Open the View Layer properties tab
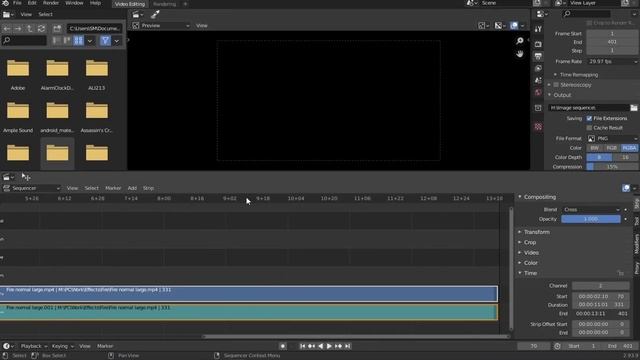Viewport: 640px width, 360px height. pos(538,69)
